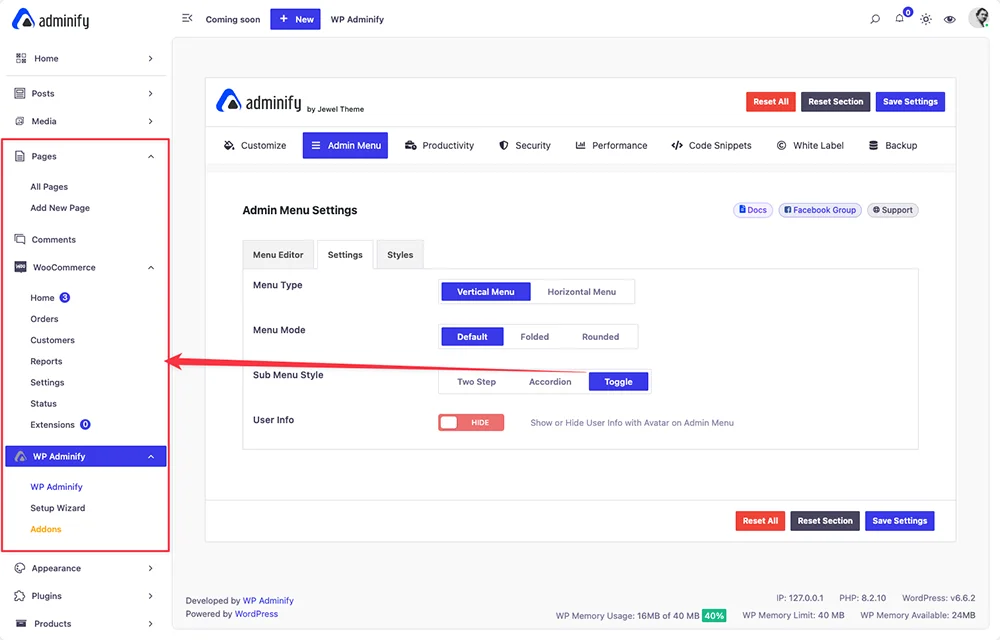
Task: Expand the Products menu chevron
Action: point(151,623)
